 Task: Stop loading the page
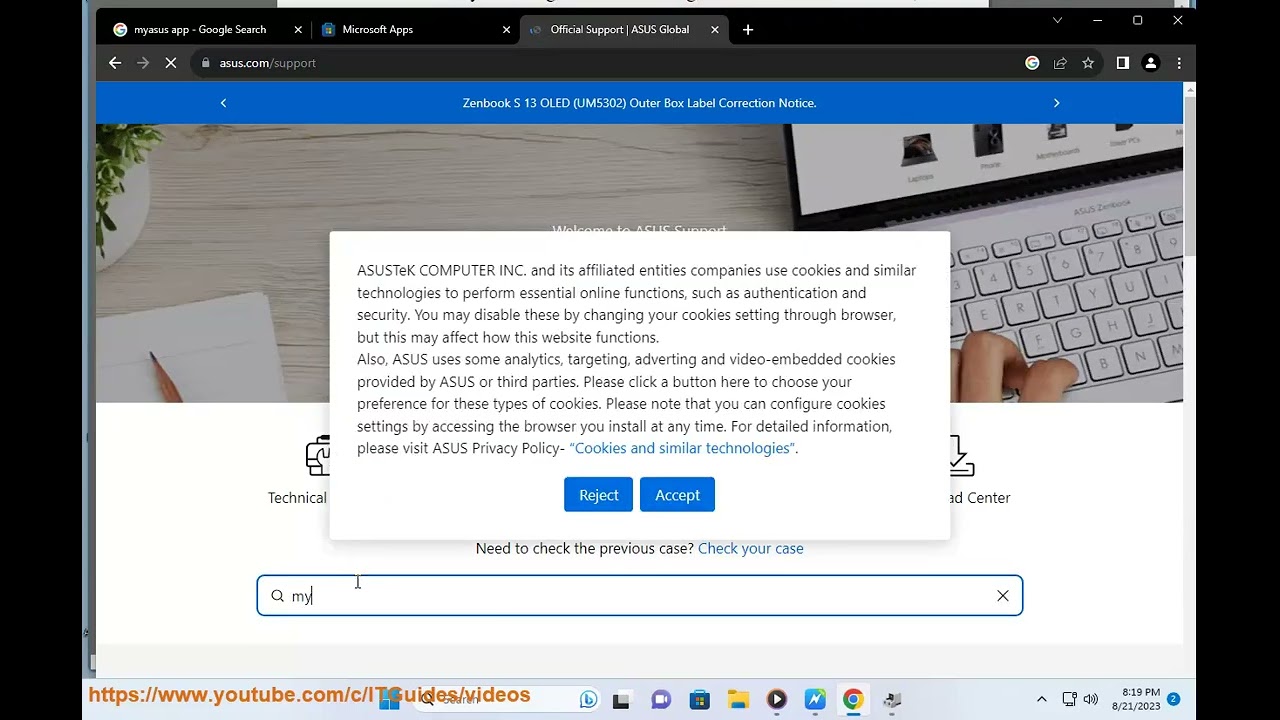pos(171,63)
